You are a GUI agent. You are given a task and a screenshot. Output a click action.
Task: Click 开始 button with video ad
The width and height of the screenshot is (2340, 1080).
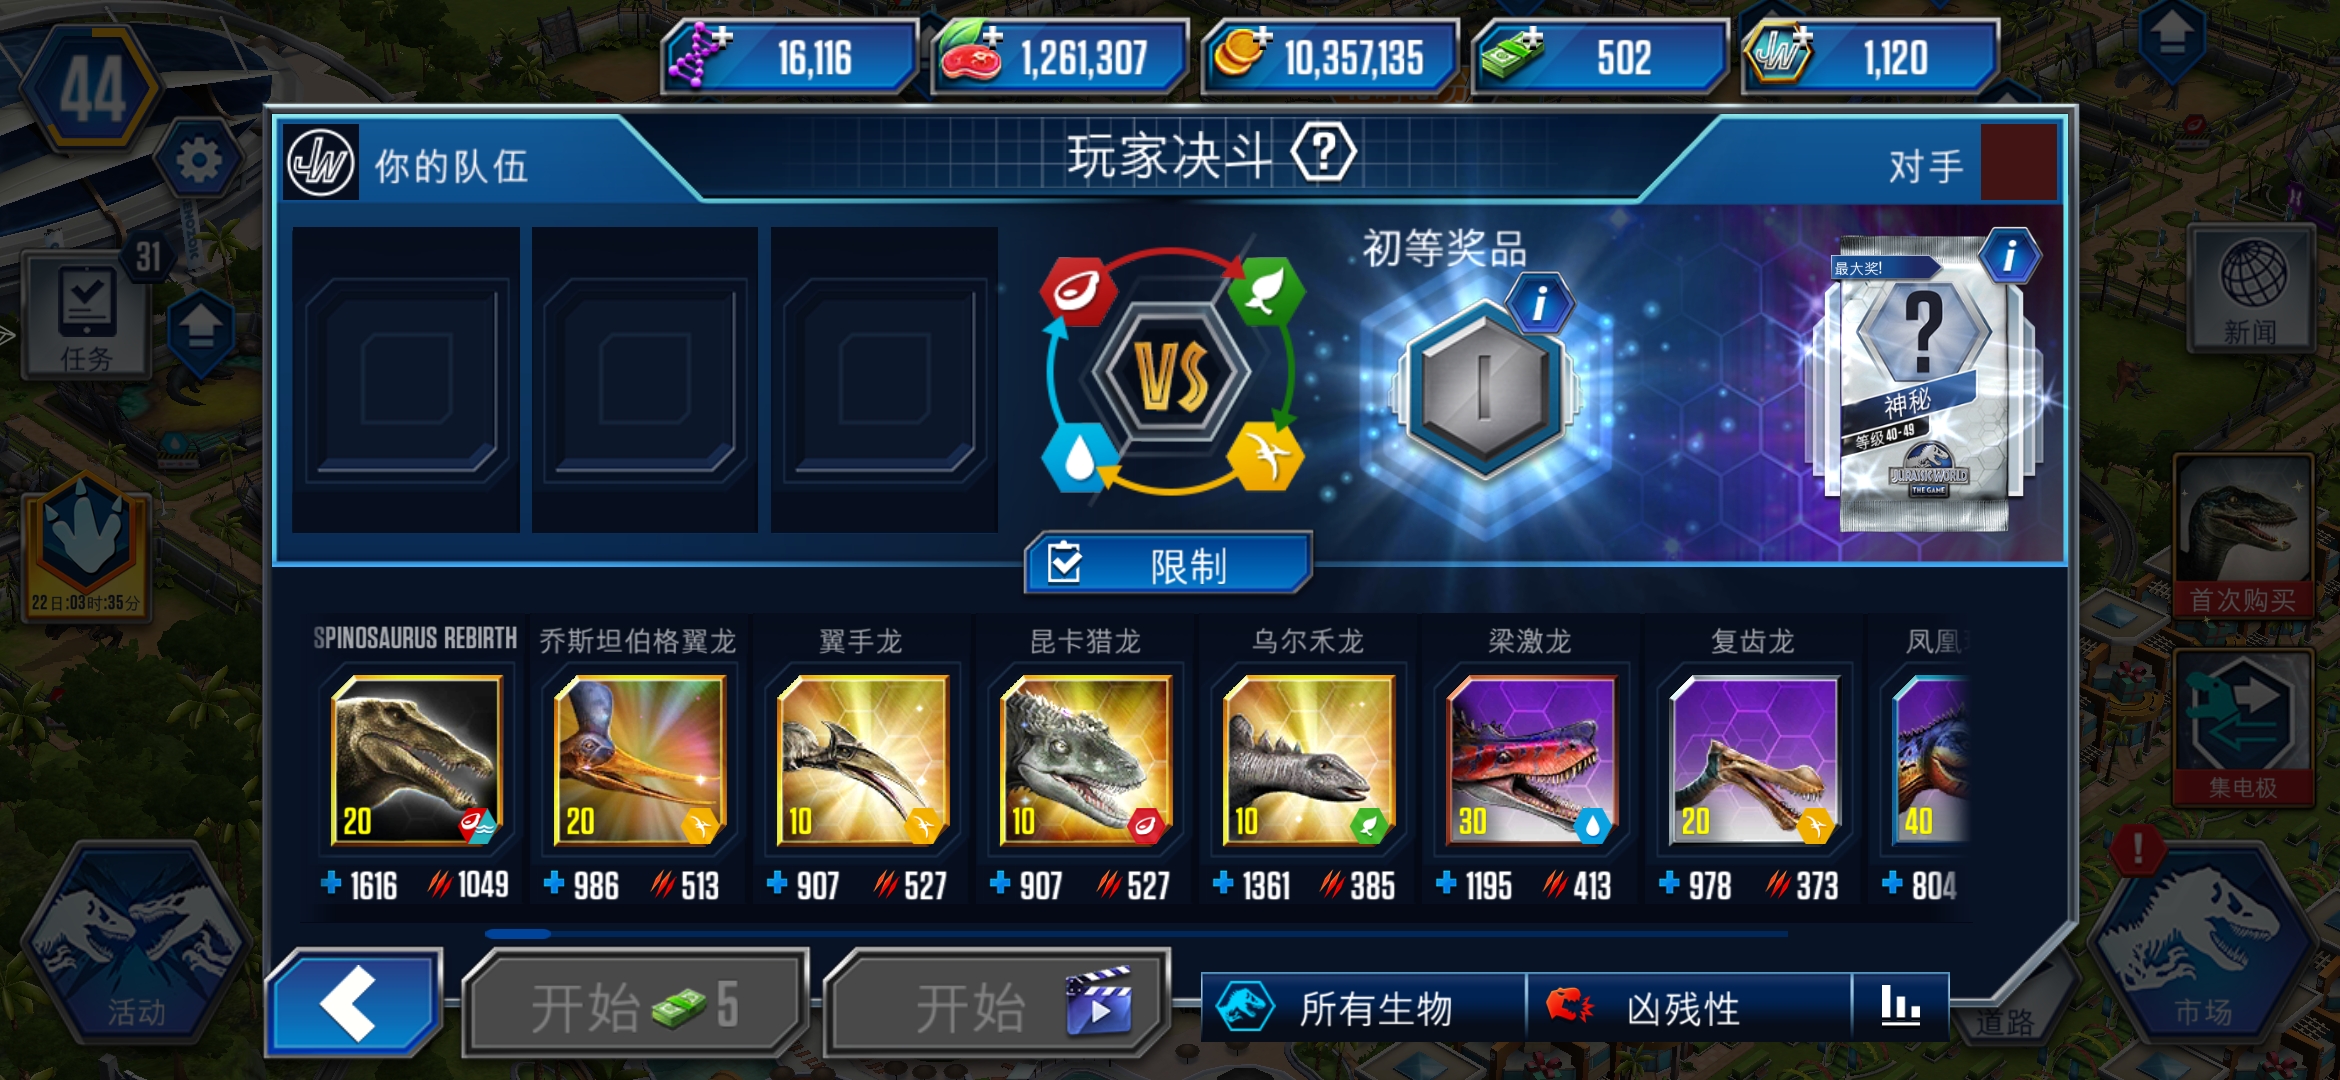[997, 1003]
